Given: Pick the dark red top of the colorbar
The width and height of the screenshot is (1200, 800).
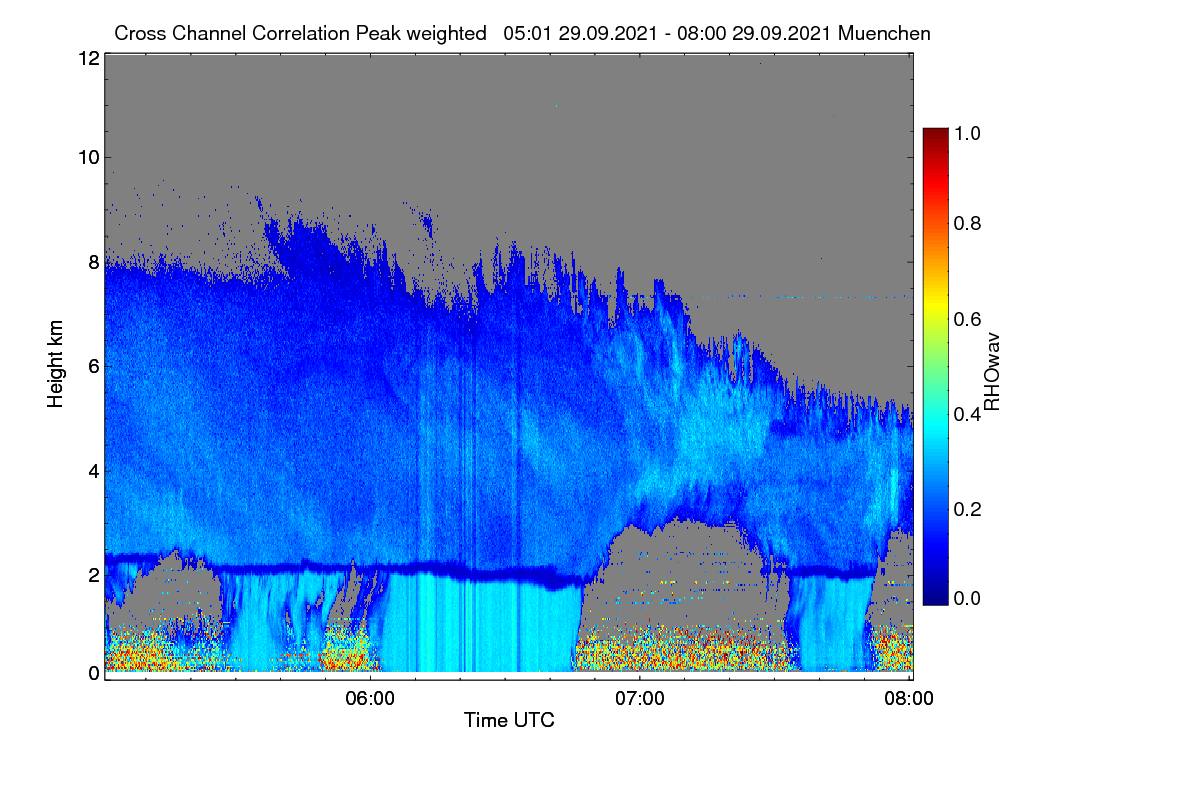Looking at the screenshot, I should click(x=935, y=135).
